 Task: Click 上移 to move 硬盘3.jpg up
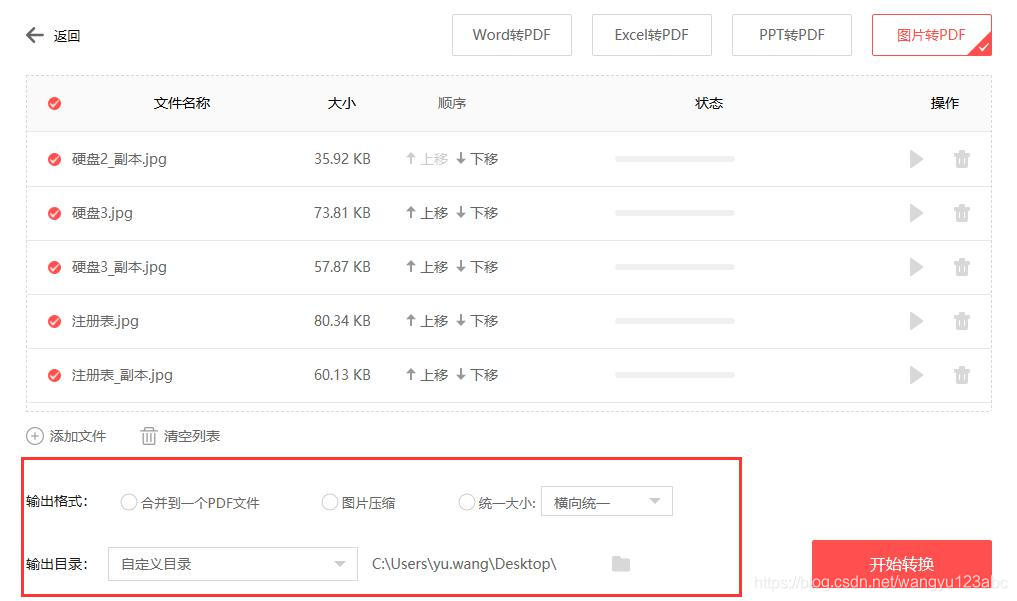(x=429, y=212)
